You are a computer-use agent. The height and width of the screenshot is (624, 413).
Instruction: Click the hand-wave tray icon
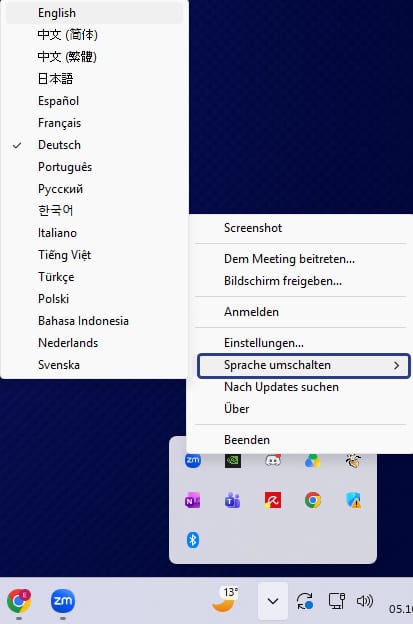coord(353,460)
